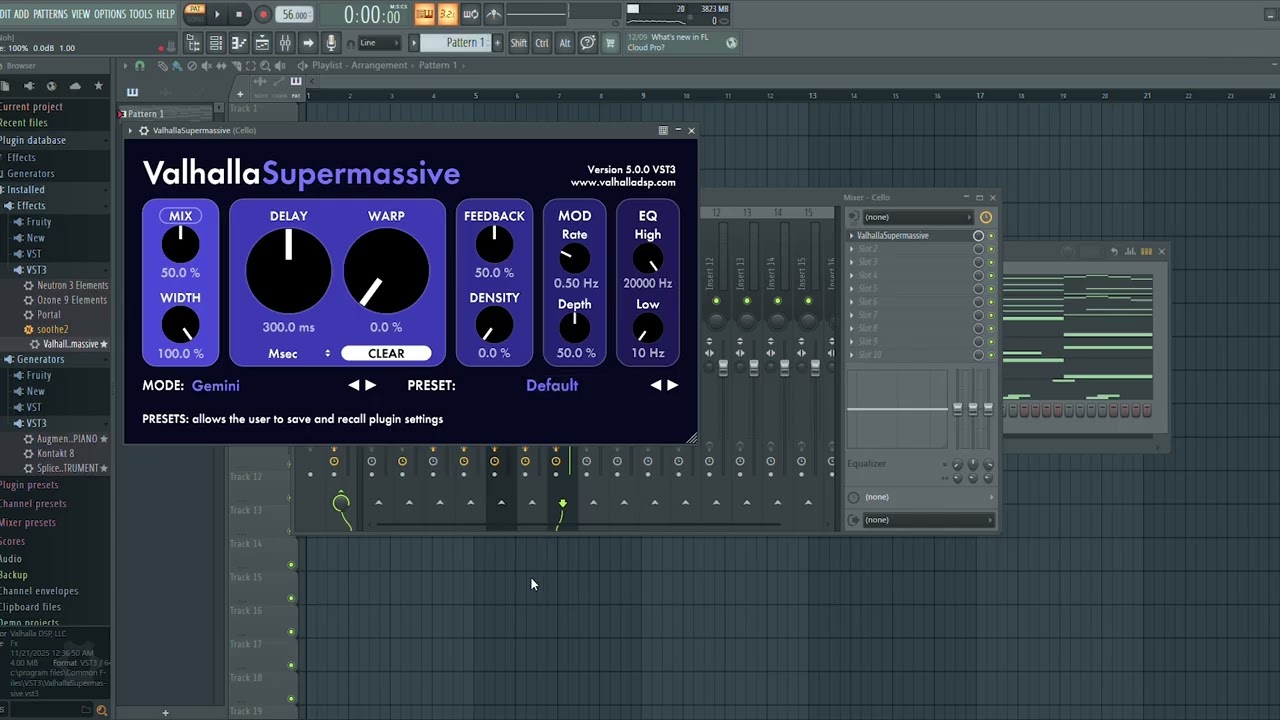Open Channel envelopes folder in browser
The image size is (1280, 720).
[39, 591]
